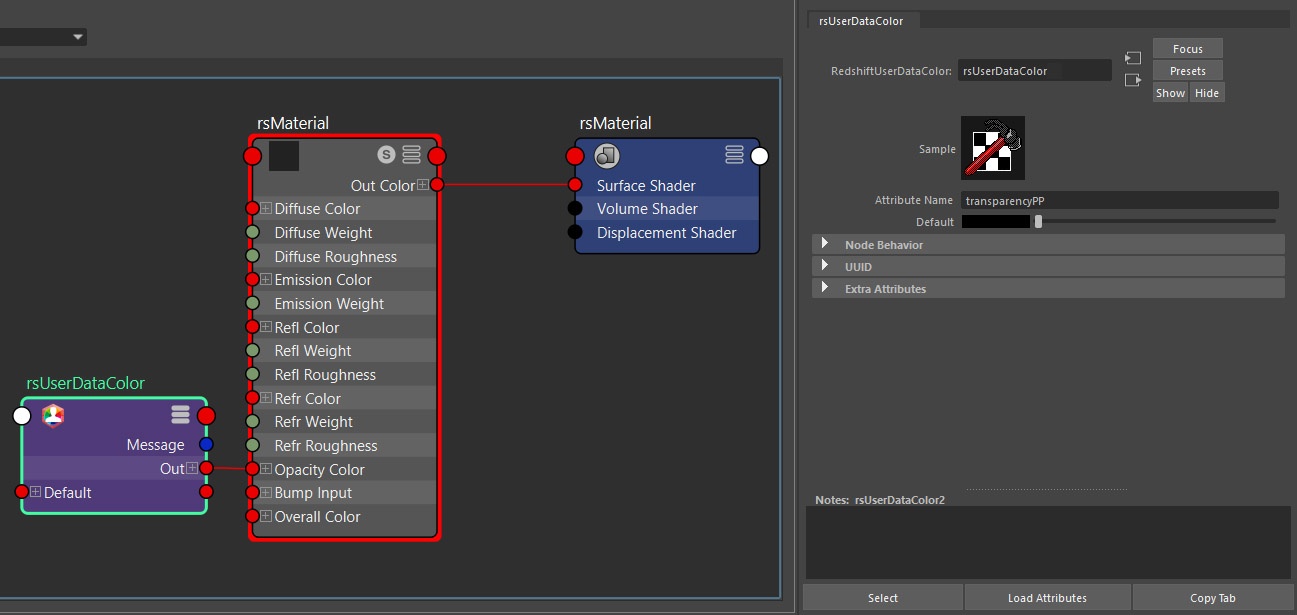Click the Hide button

point(1207,93)
